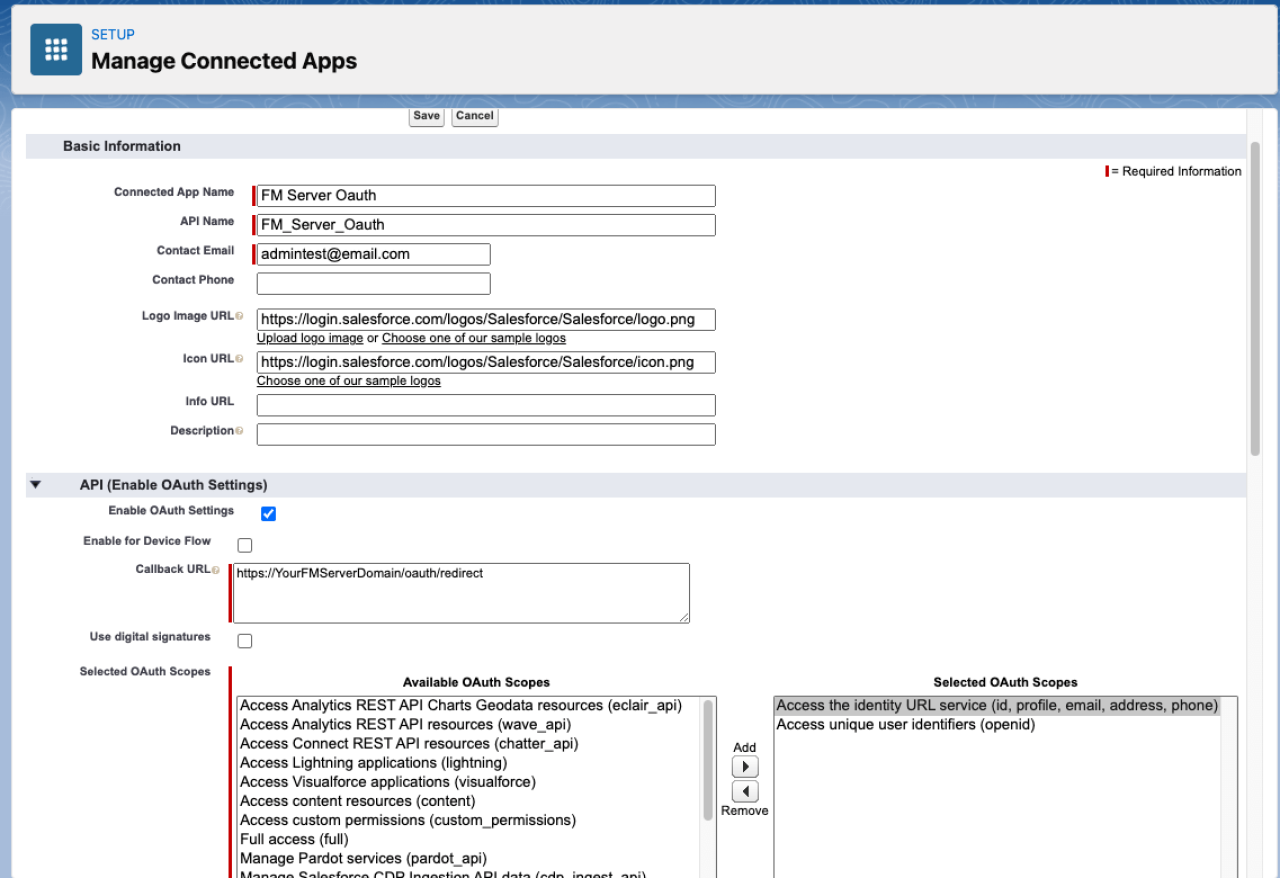Click the Save button
The width and height of the screenshot is (1280, 878).
(427, 116)
